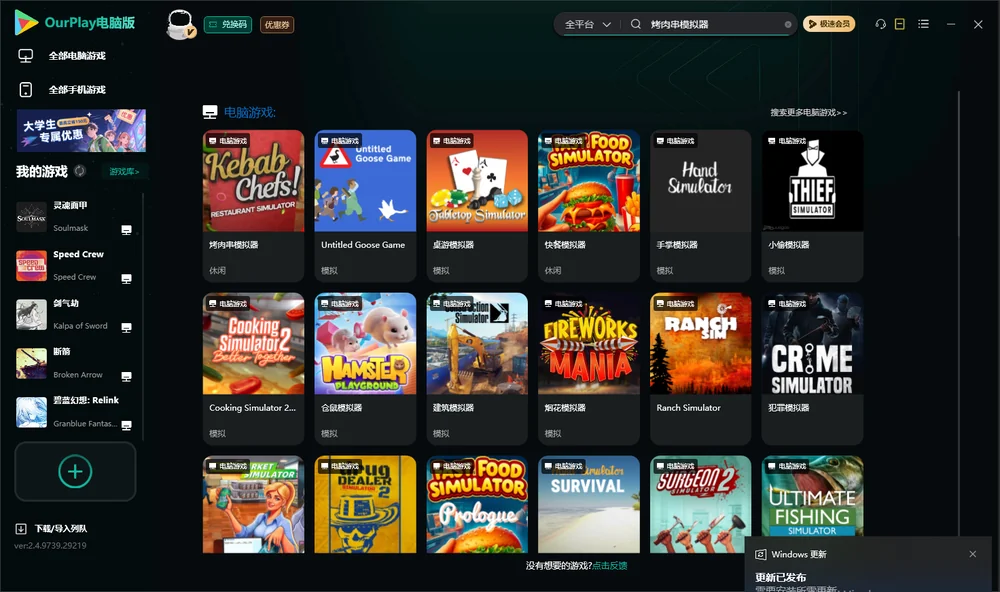Open Fireworks Mania game card

pos(589,369)
